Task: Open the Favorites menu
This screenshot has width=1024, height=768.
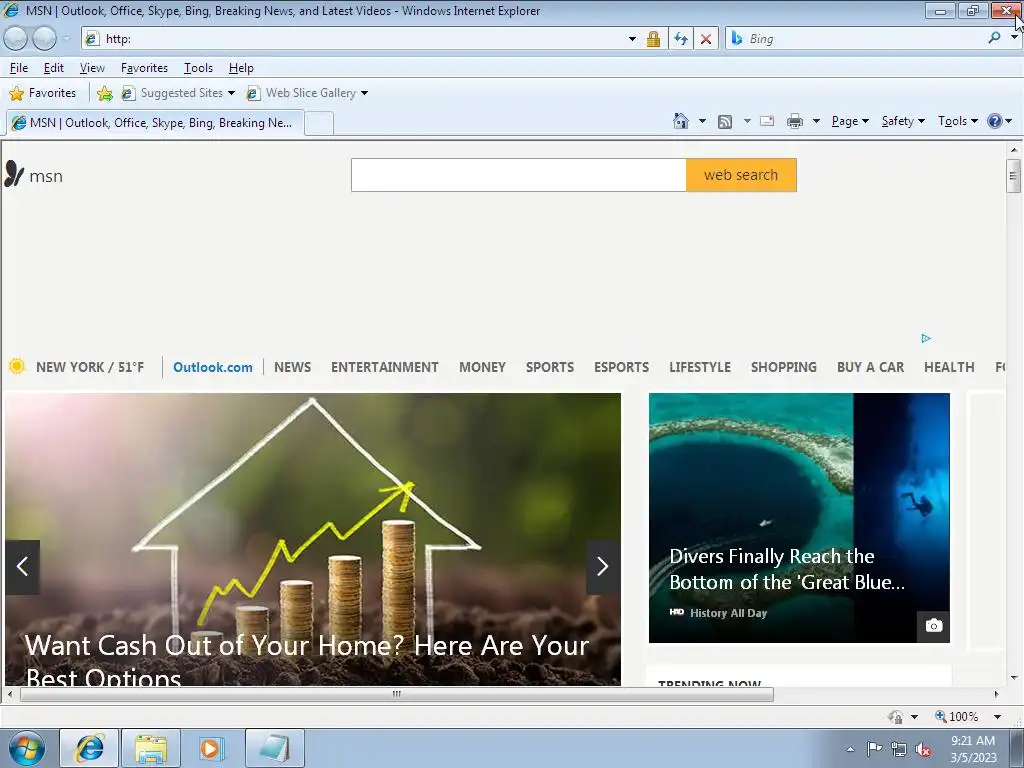Action: pos(144,68)
